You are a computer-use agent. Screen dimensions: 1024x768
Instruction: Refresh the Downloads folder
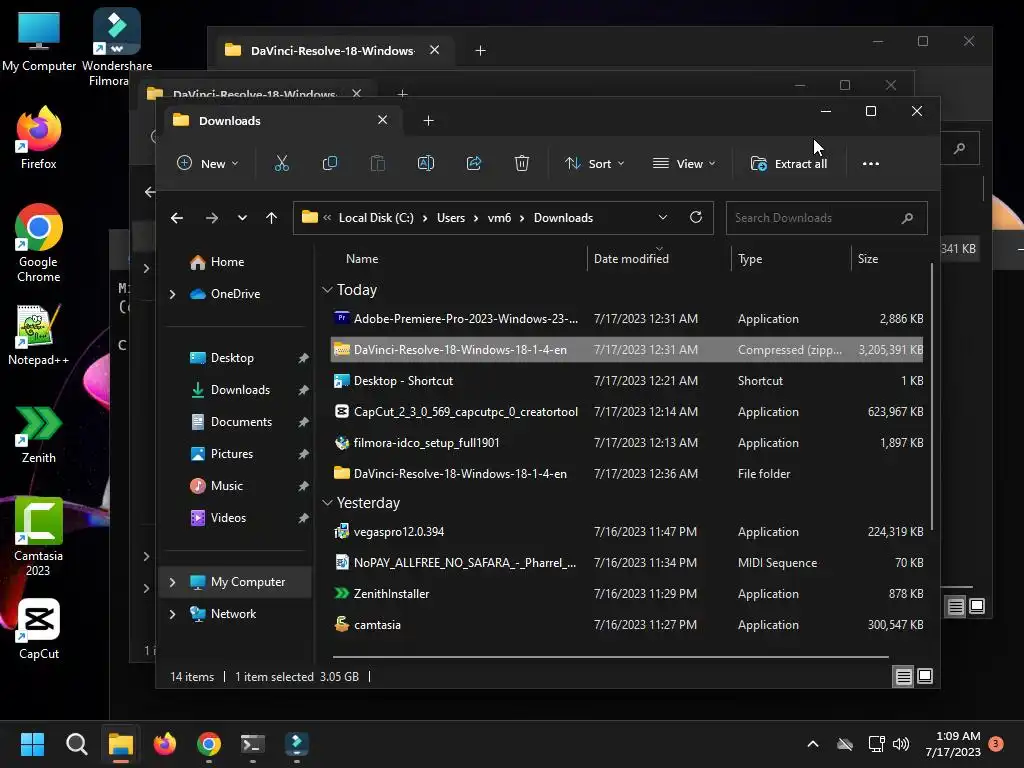click(x=696, y=217)
